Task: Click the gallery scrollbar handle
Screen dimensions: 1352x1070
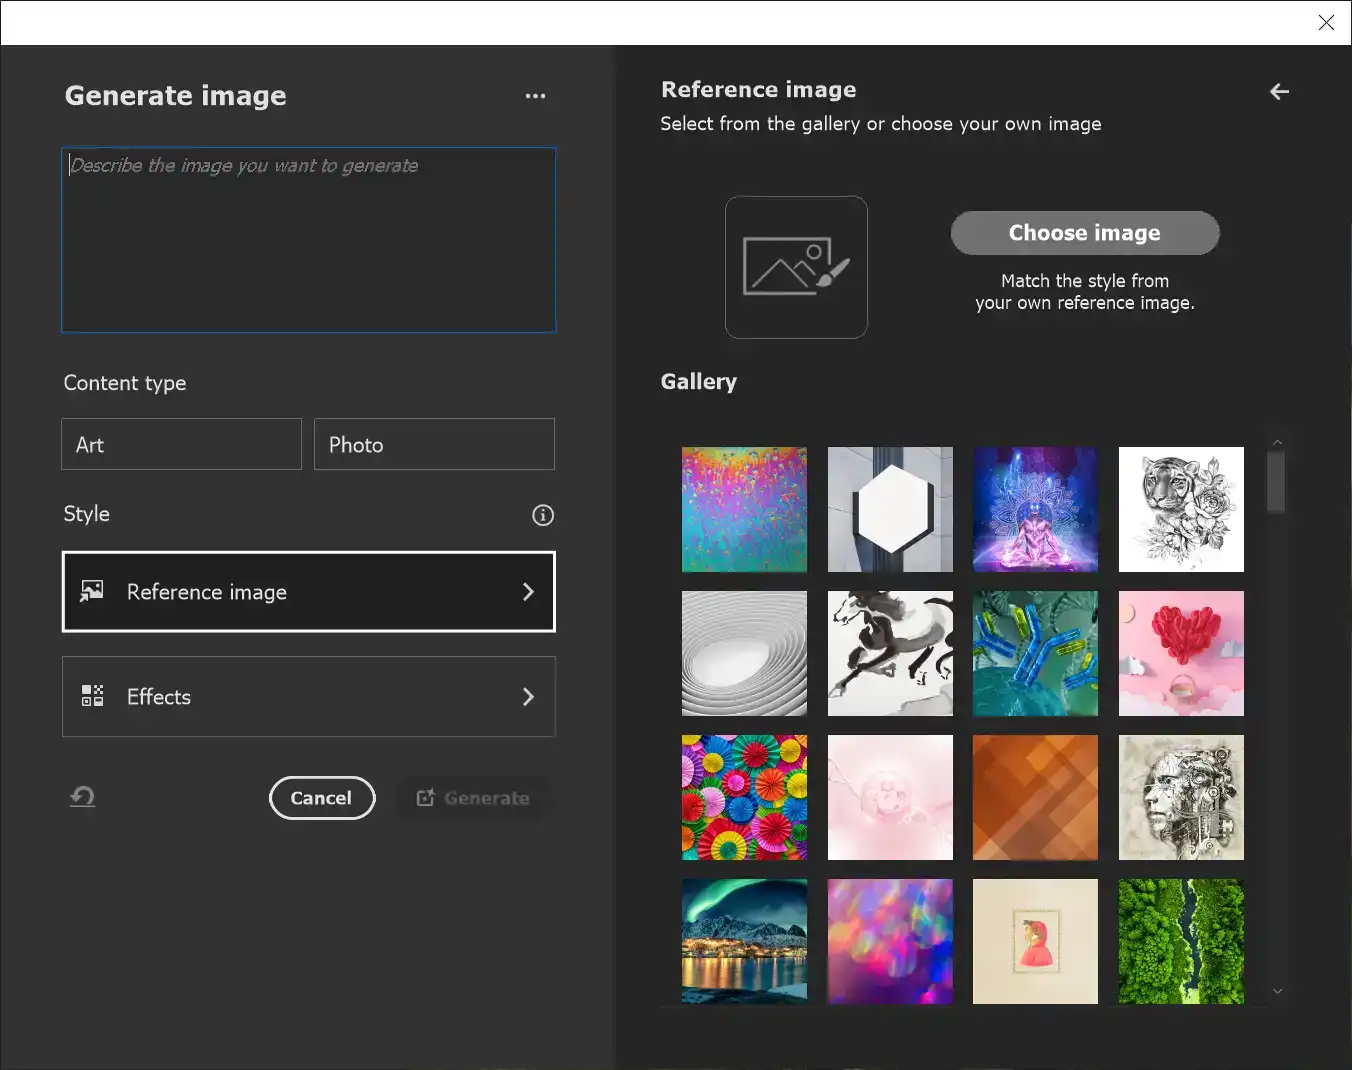Action: tap(1276, 478)
